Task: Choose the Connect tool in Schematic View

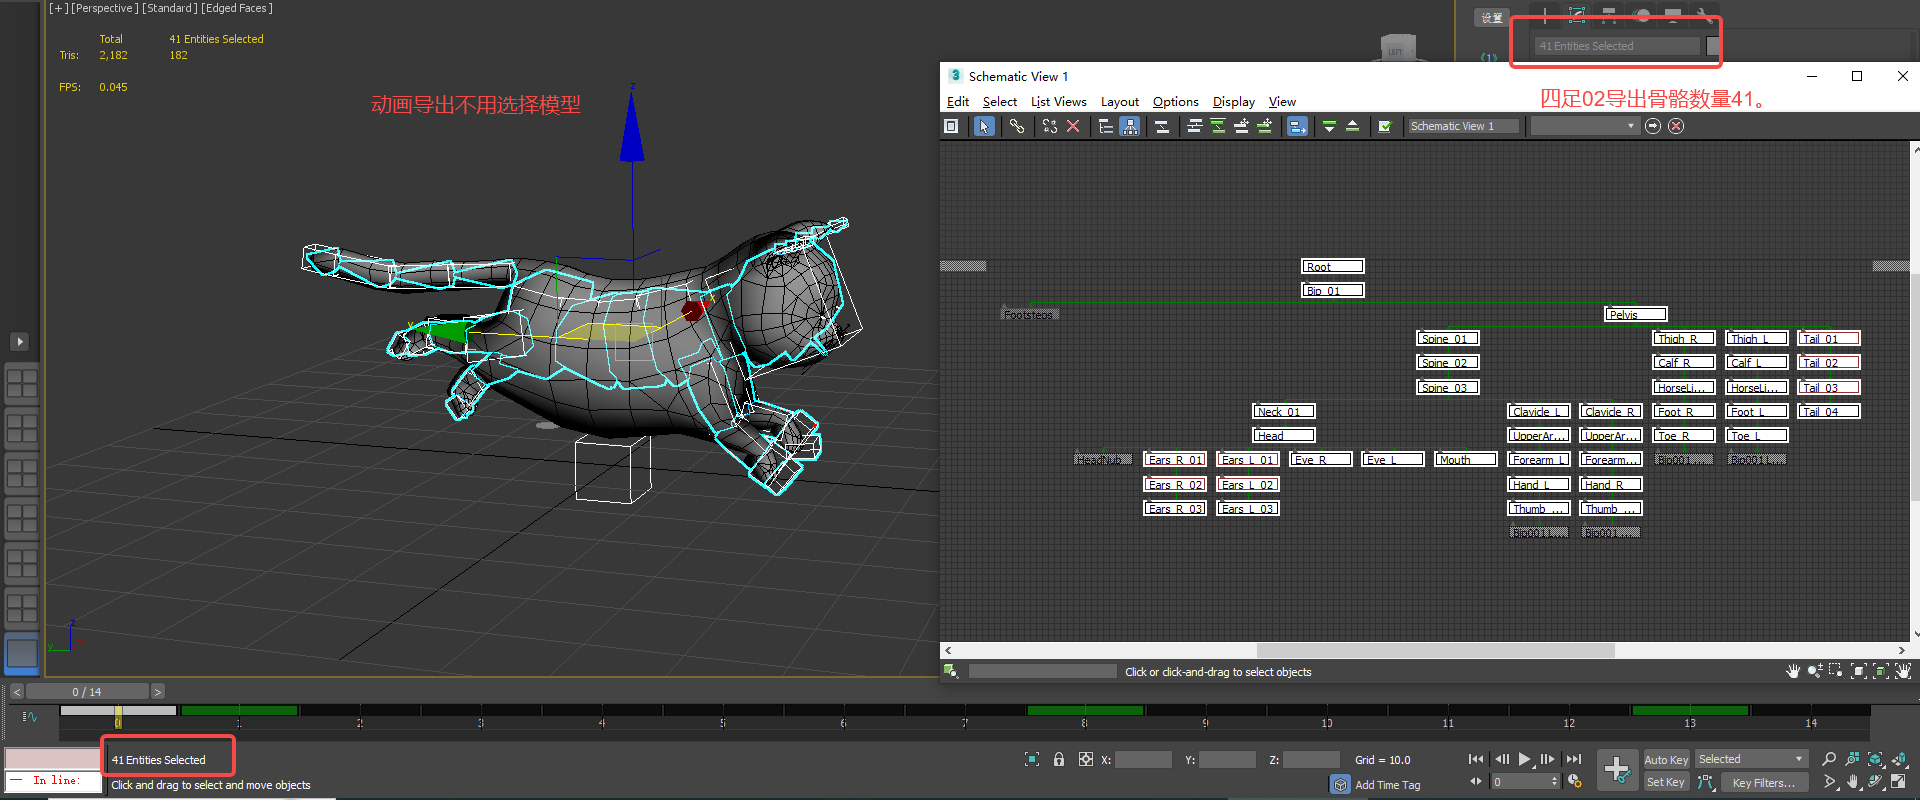Action: 1017,126
